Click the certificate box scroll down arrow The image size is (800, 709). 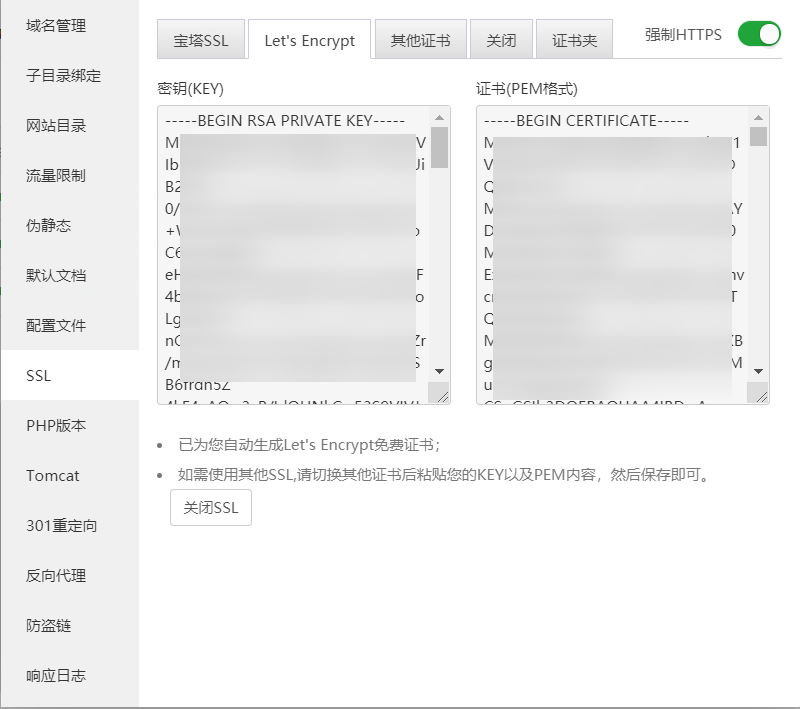click(x=759, y=371)
